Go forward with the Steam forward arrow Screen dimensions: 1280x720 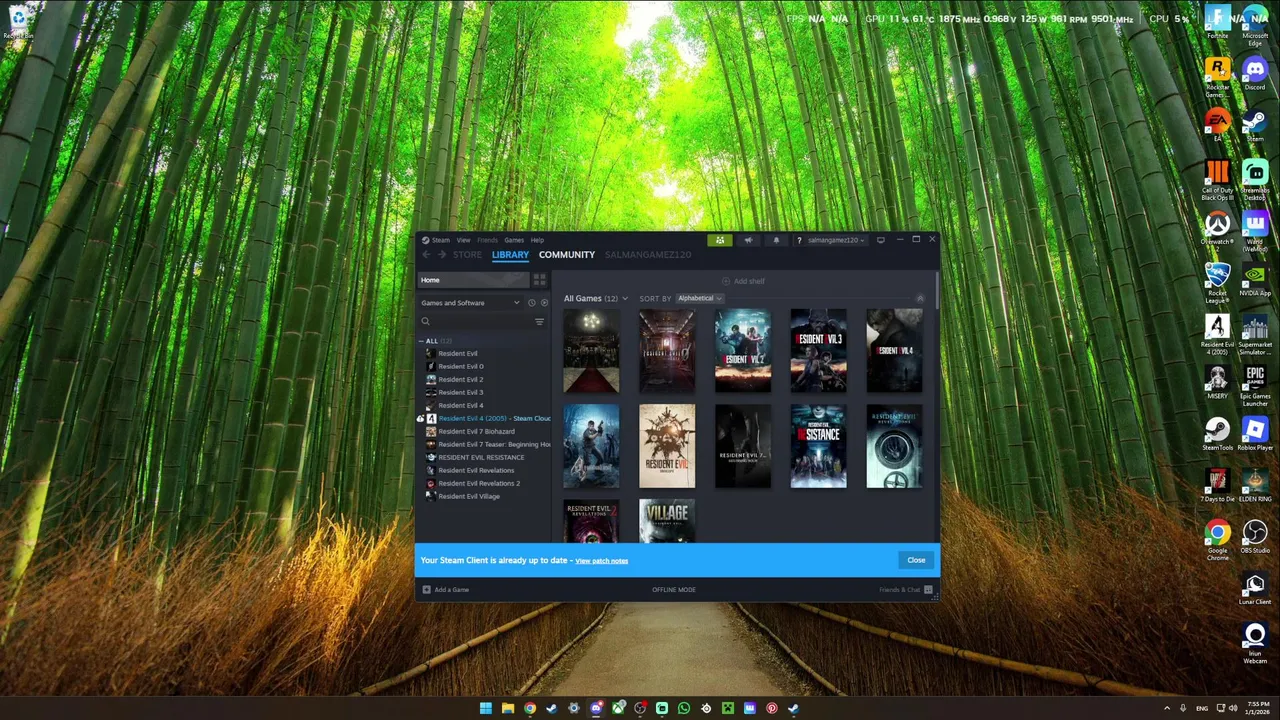click(x=441, y=255)
